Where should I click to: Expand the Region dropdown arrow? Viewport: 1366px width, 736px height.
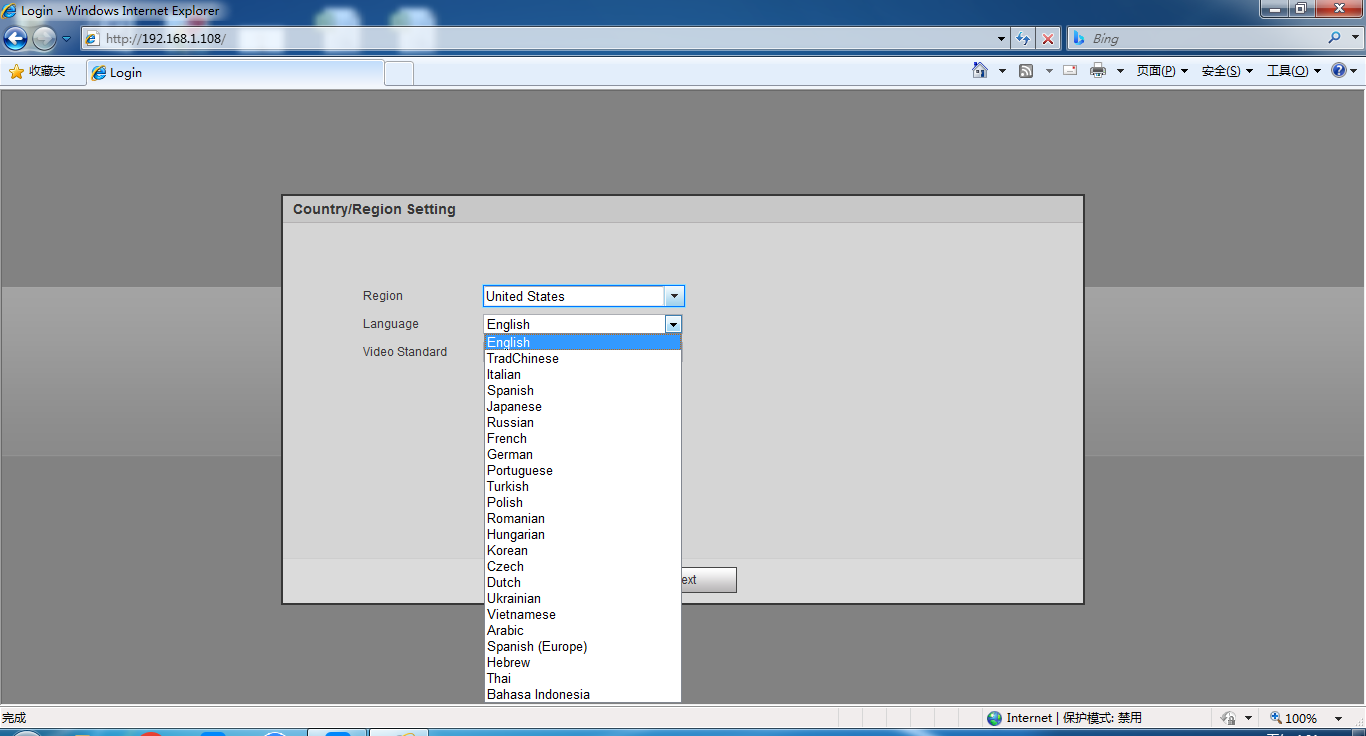pos(674,296)
